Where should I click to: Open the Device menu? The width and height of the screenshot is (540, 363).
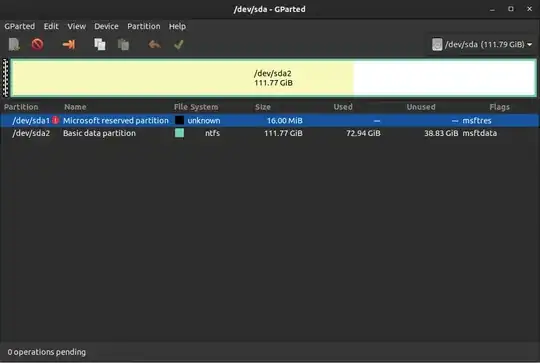[106, 26]
